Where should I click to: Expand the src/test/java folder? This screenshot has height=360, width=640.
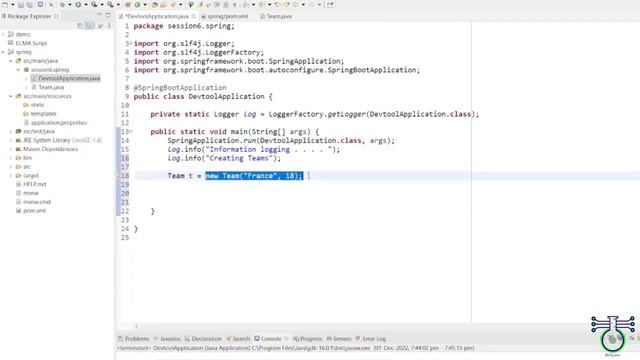(x=11, y=131)
